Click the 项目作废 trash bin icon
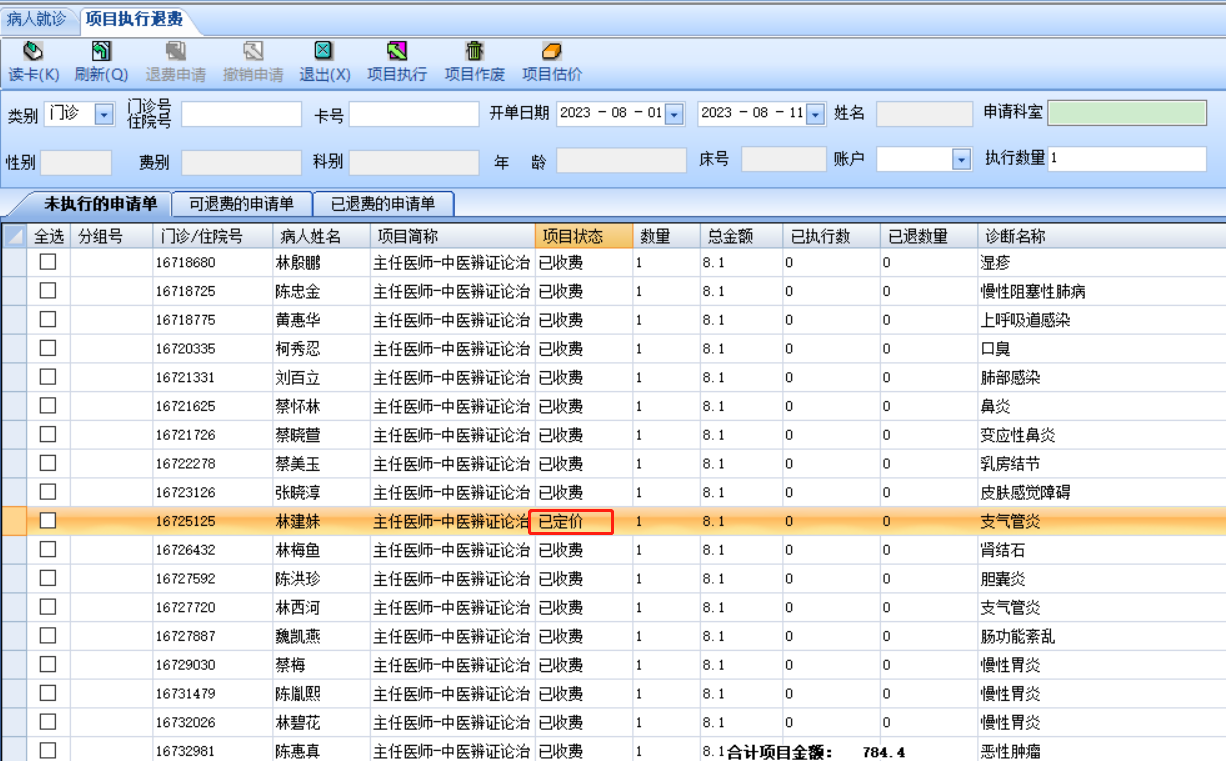Viewport: 1226px width, 761px height. [475, 51]
